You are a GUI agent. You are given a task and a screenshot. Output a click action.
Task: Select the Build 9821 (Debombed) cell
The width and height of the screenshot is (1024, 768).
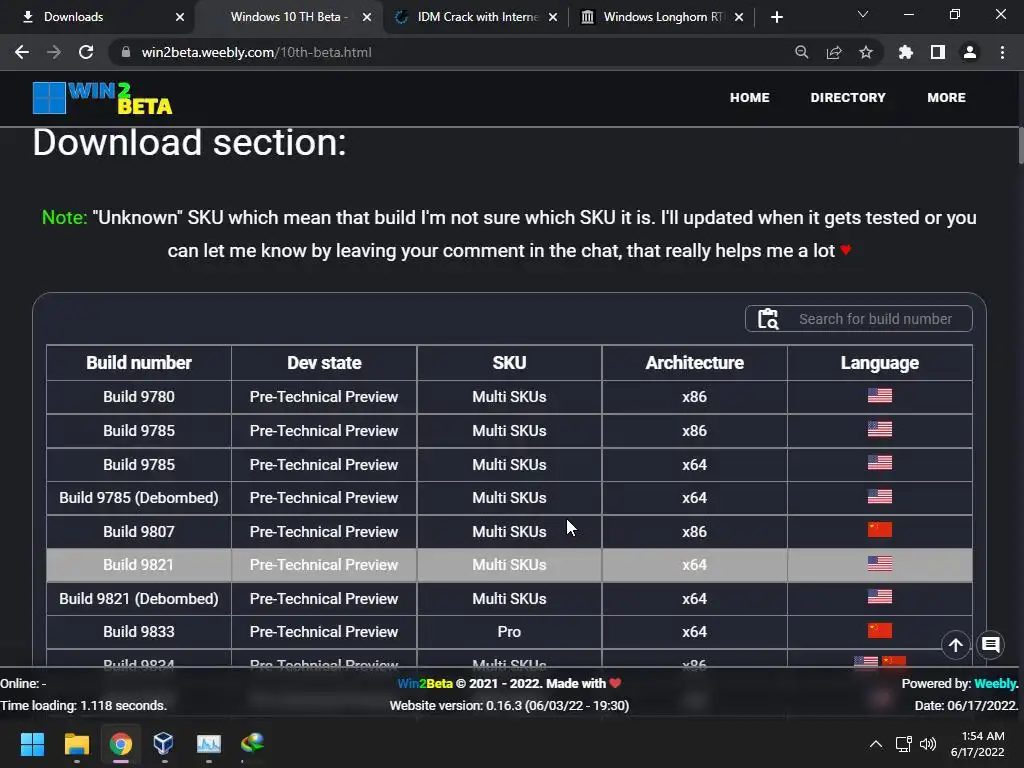point(138,598)
